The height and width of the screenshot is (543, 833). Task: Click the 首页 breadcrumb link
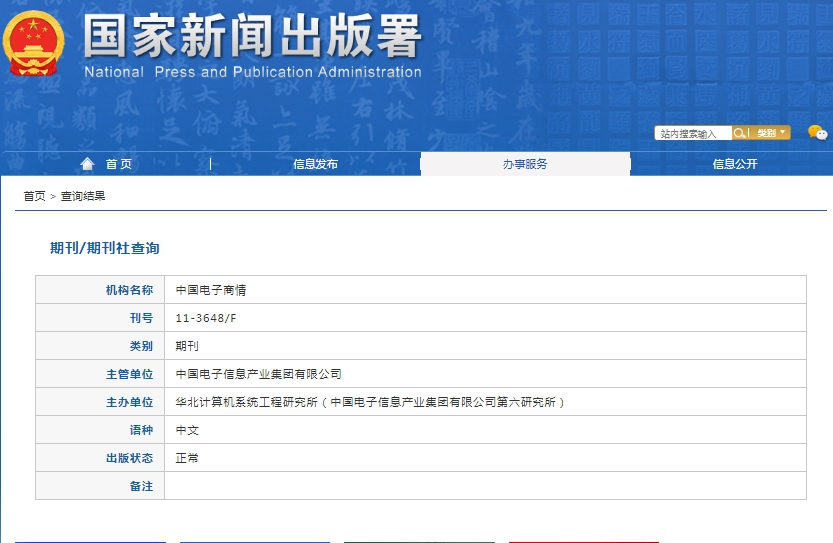pos(34,196)
